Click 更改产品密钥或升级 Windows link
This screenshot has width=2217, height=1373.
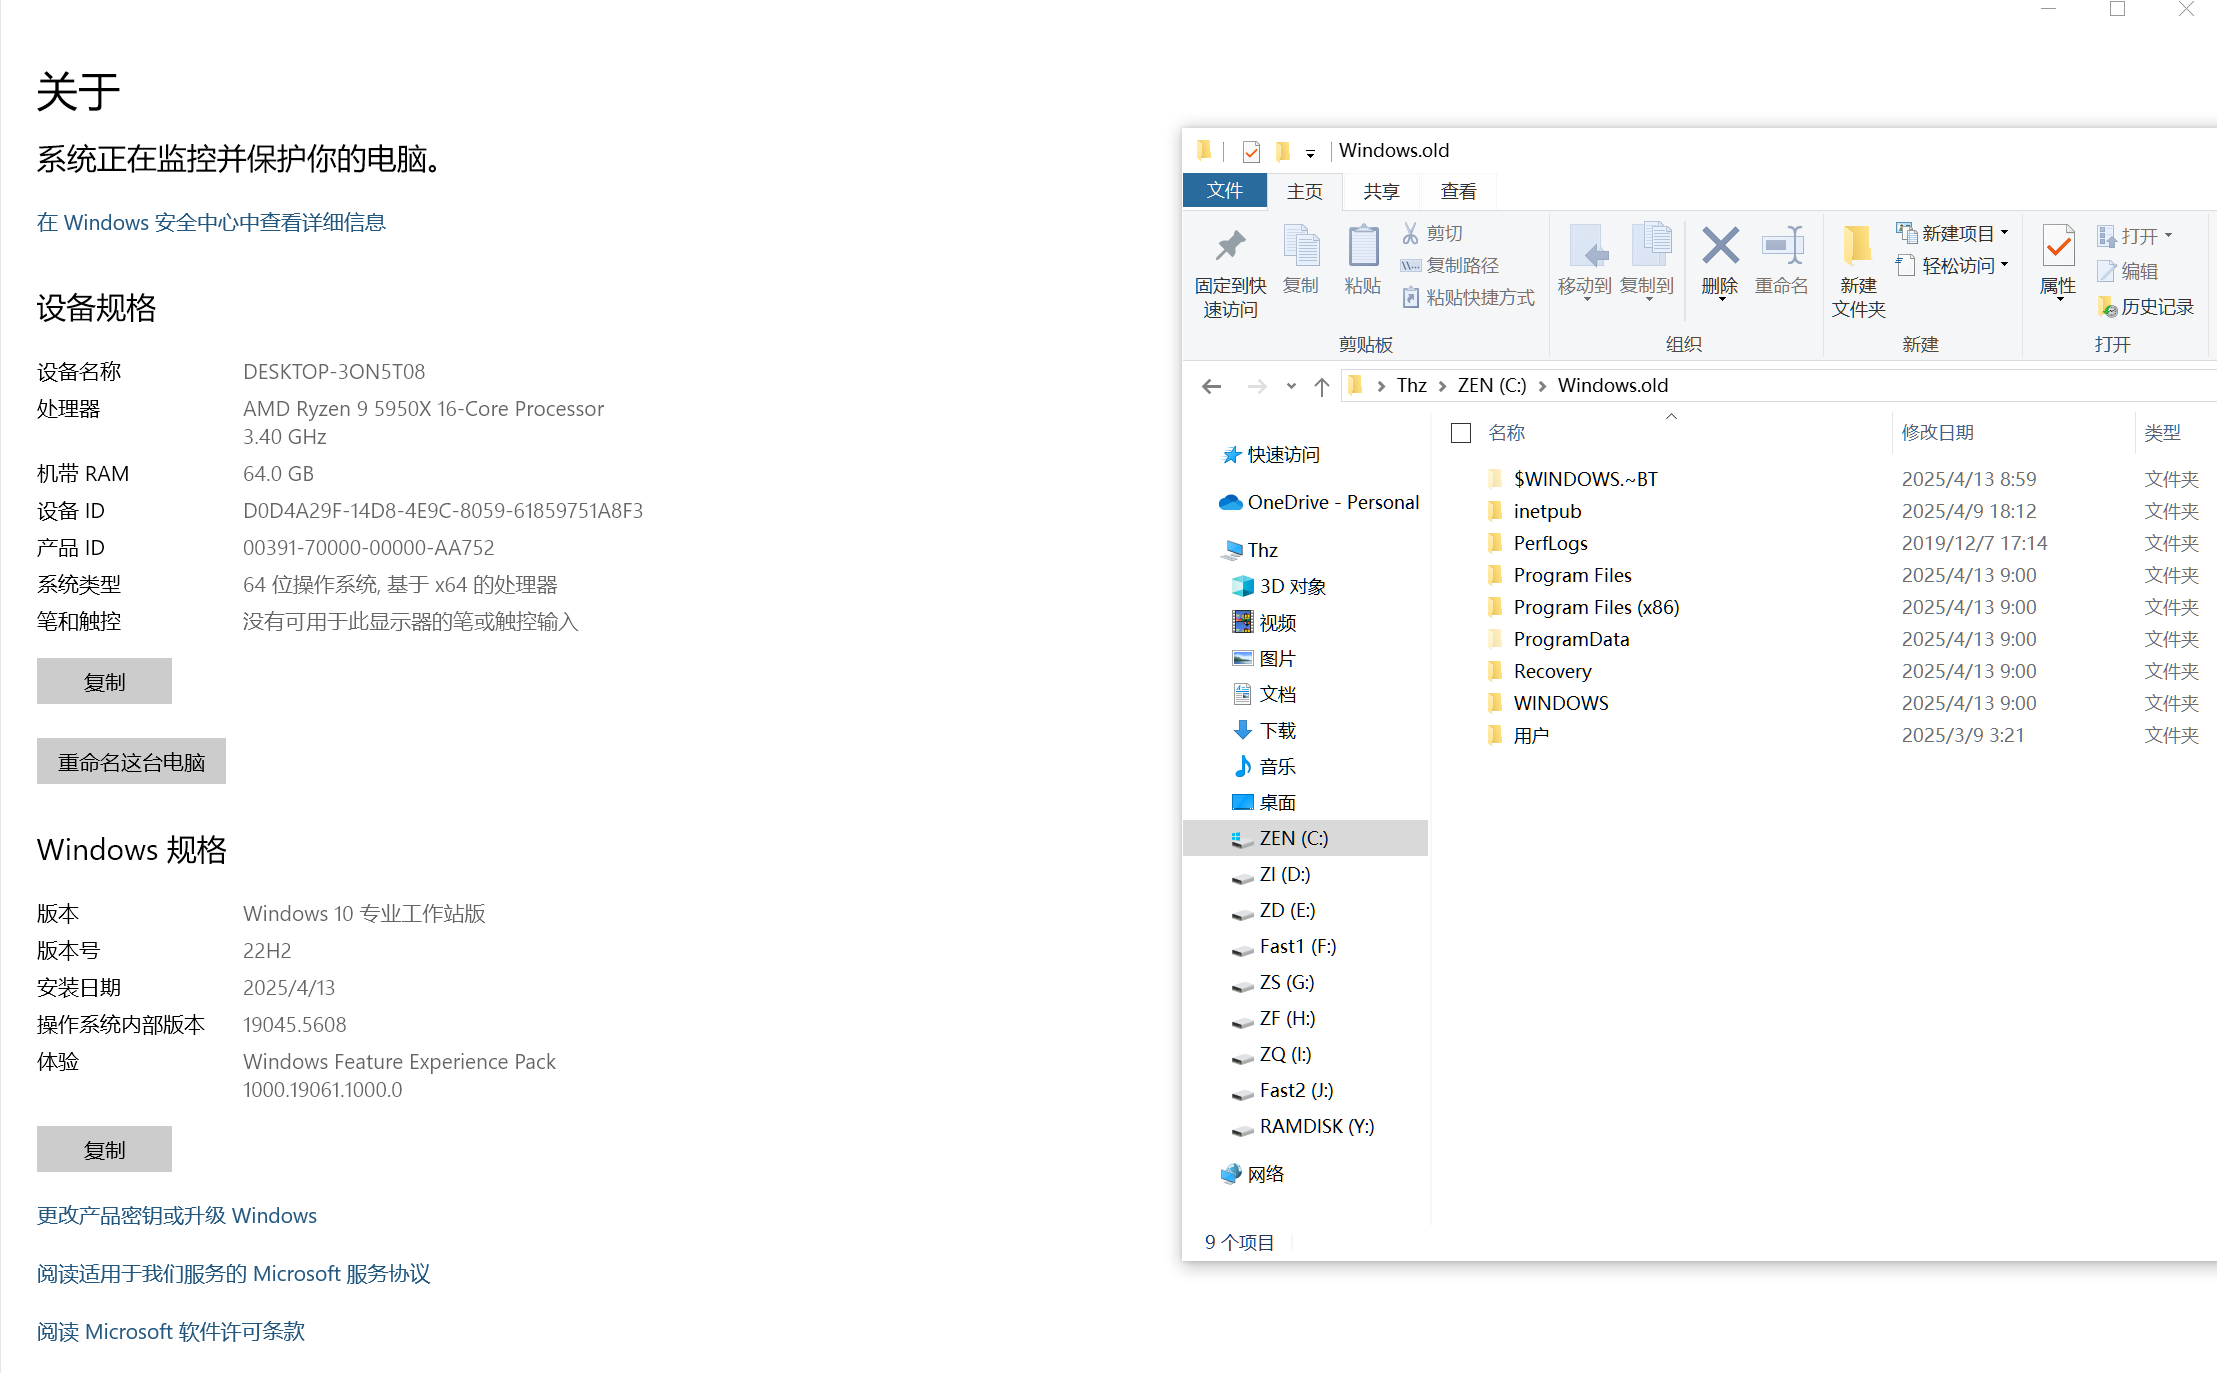pos(177,1215)
